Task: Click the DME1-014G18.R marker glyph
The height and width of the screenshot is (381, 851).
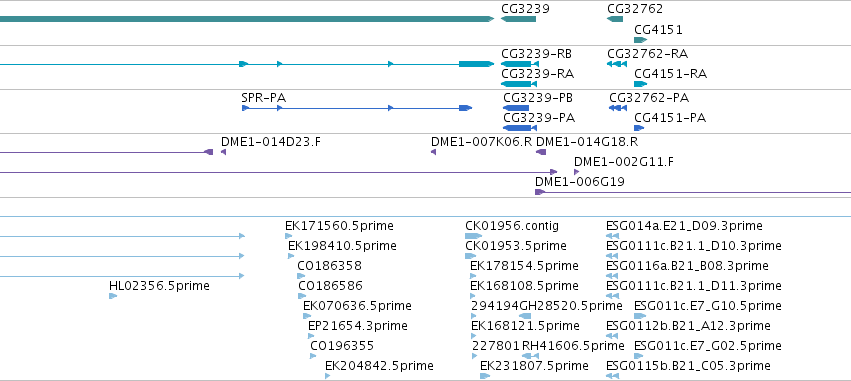Action: tap(541, 152)
